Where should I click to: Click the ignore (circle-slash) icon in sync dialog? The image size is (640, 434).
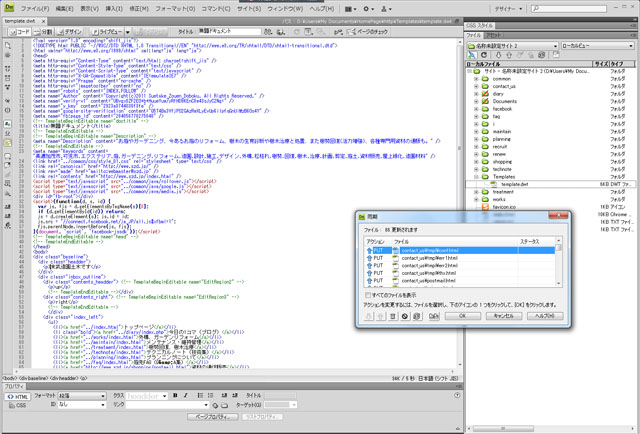pos(404,316)
